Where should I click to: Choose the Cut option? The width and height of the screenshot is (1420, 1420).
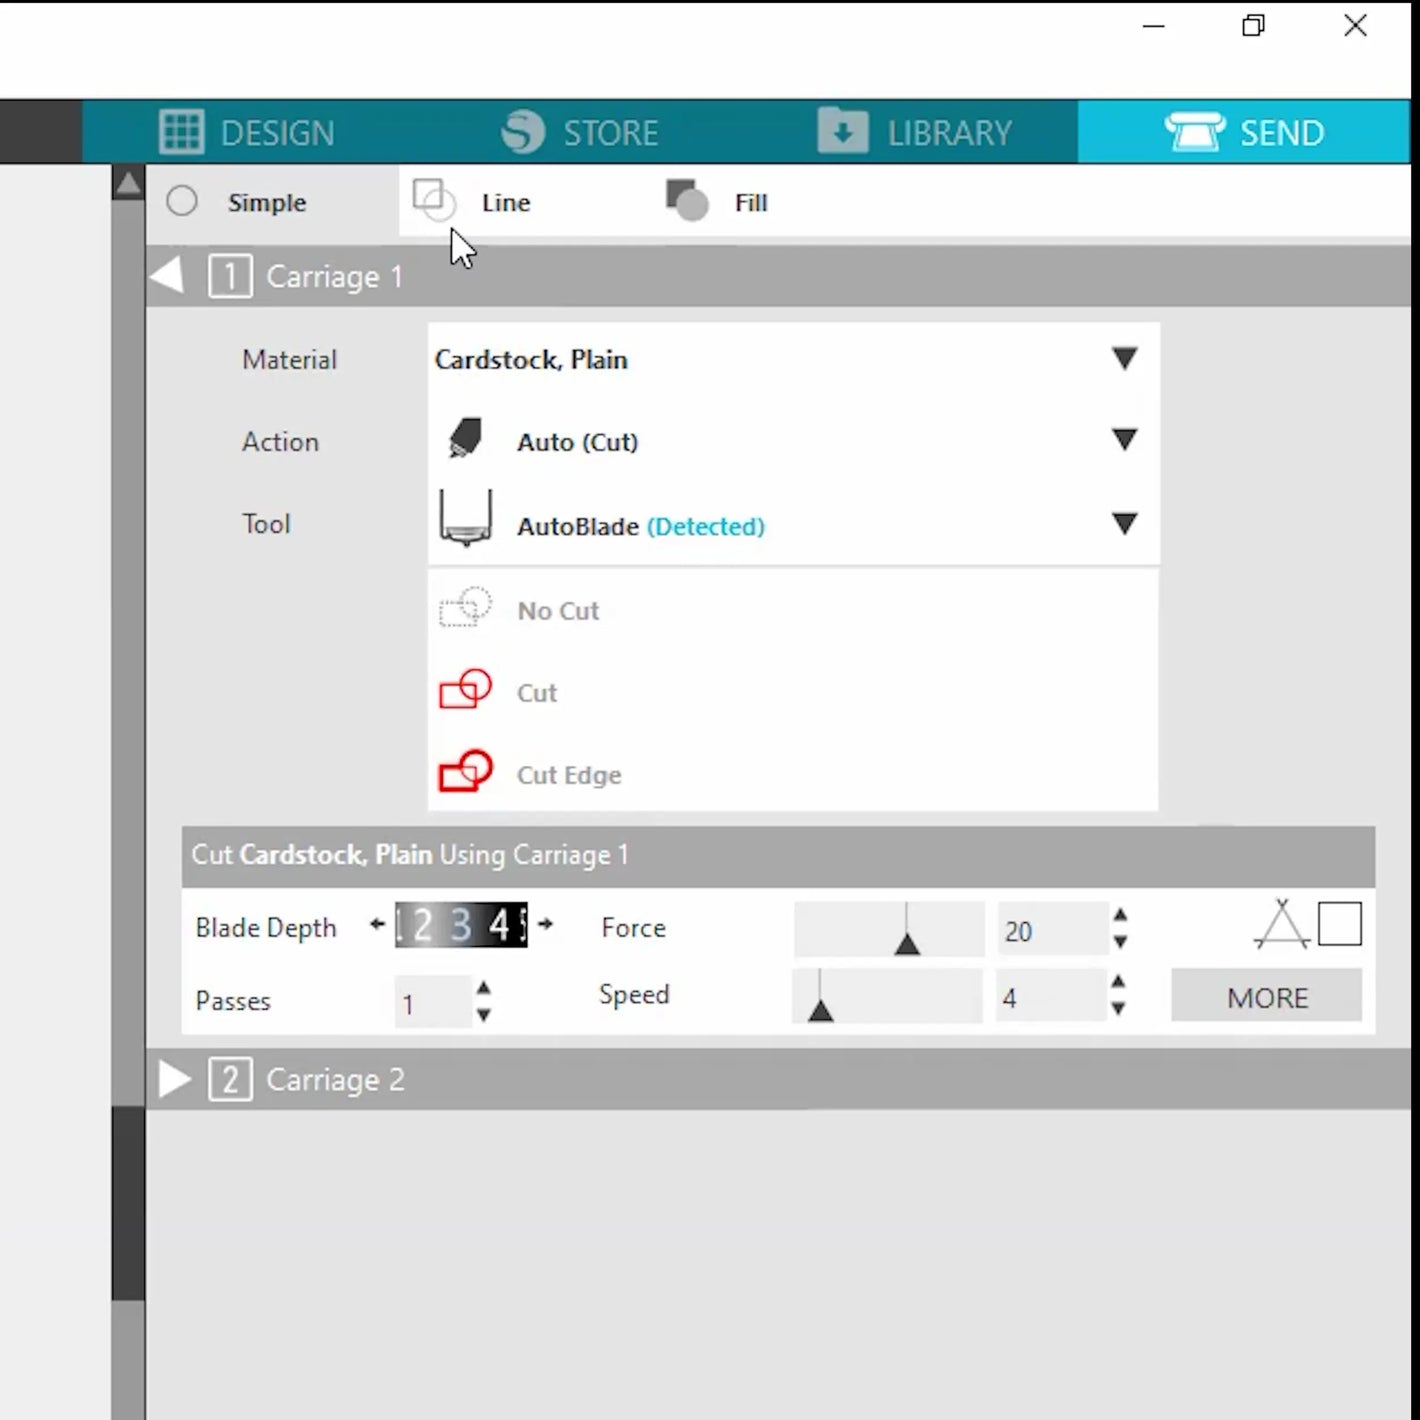[793, 692]
